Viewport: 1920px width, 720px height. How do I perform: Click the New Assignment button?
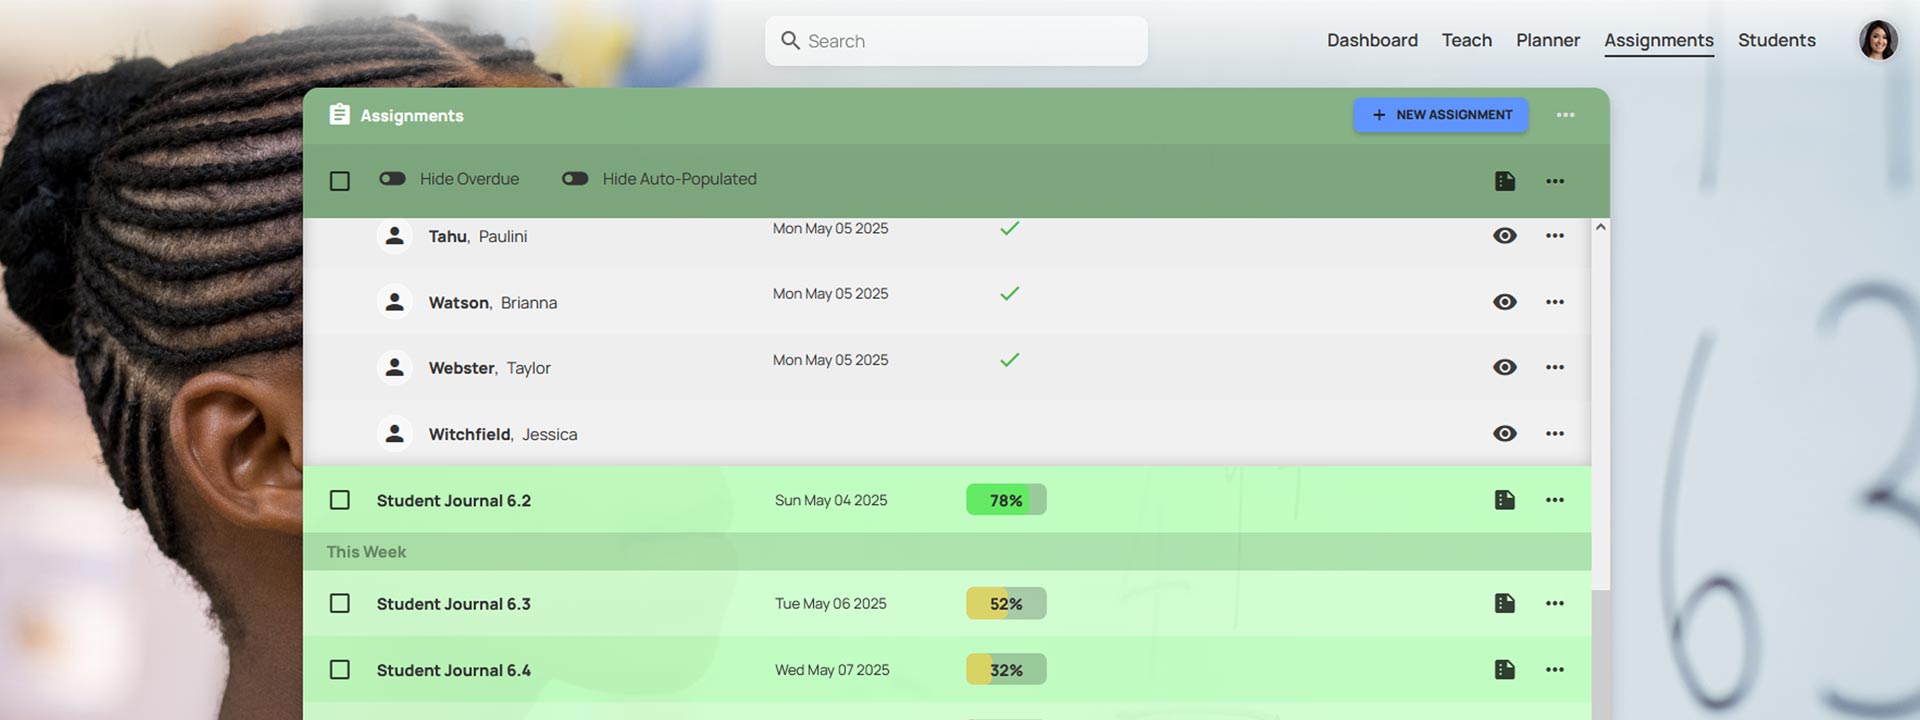(x=1441, y=115)
